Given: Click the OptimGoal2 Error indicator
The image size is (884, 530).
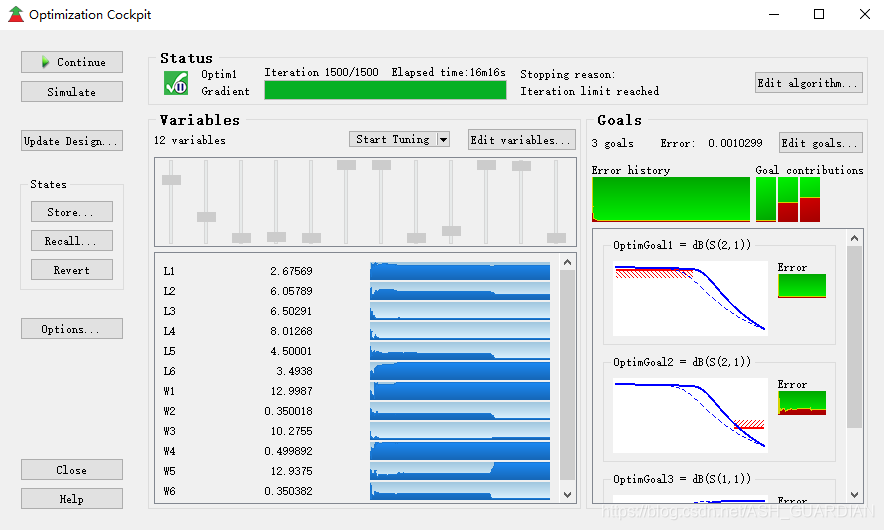Looking at the screenshot, I should tap(802, 403).
